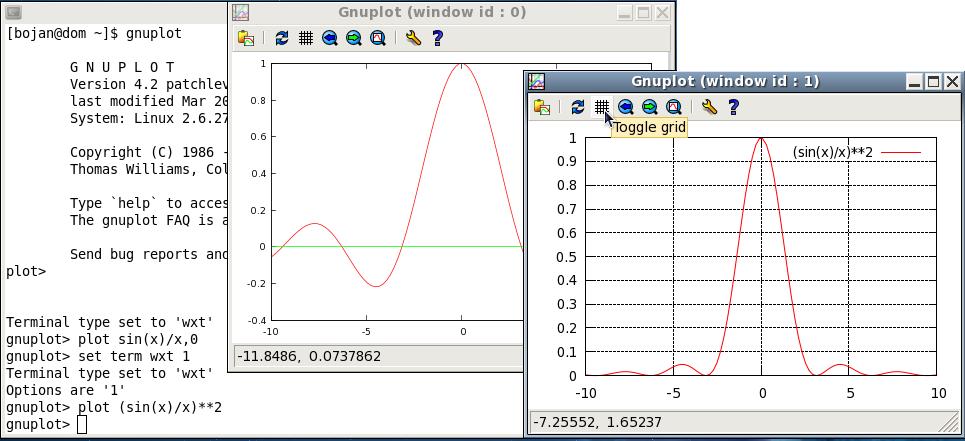965x441 pixels.
Task: Apply next zoom in Gnuplot window 0
Action: (x=354, y=38)
